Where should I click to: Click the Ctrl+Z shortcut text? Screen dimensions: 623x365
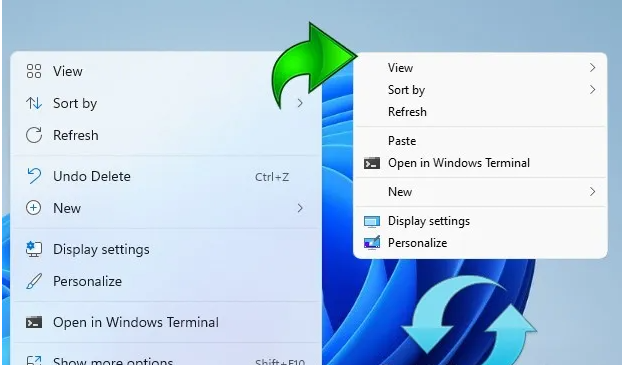coord(272,177)
